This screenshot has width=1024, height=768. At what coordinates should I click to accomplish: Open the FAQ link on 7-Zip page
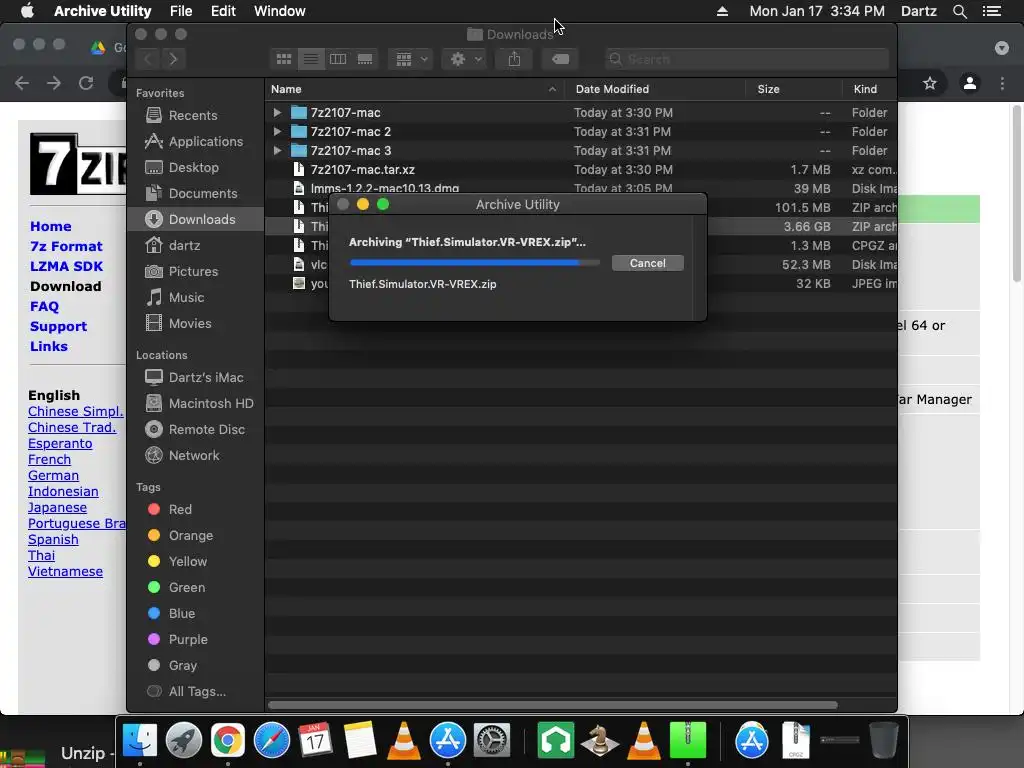44,306
